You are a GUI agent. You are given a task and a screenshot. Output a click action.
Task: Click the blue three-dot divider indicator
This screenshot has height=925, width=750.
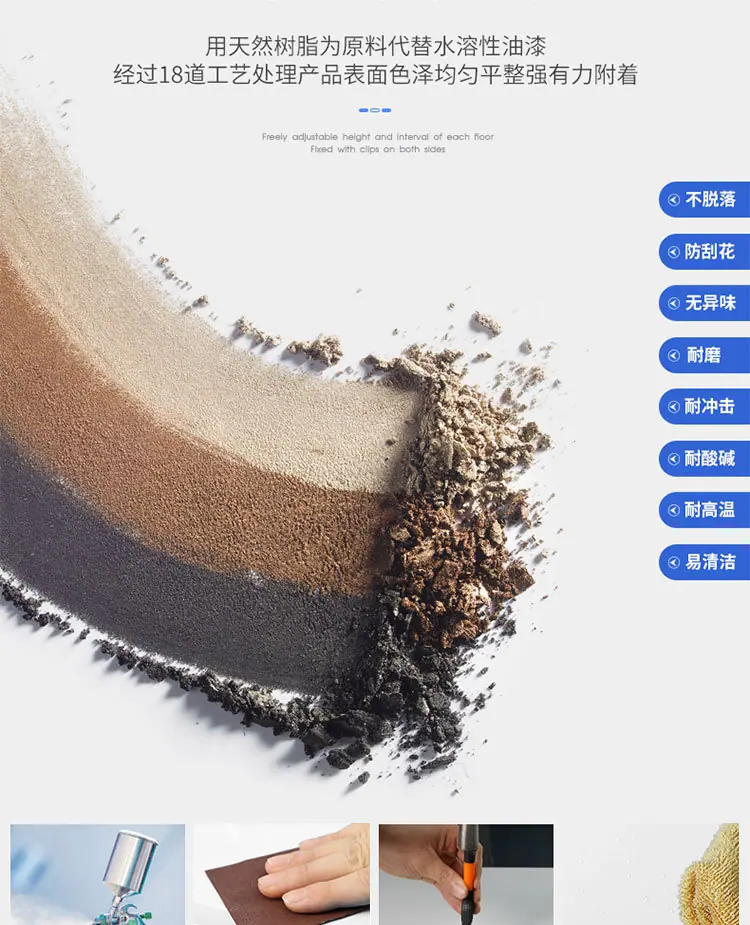click(375, 110)
